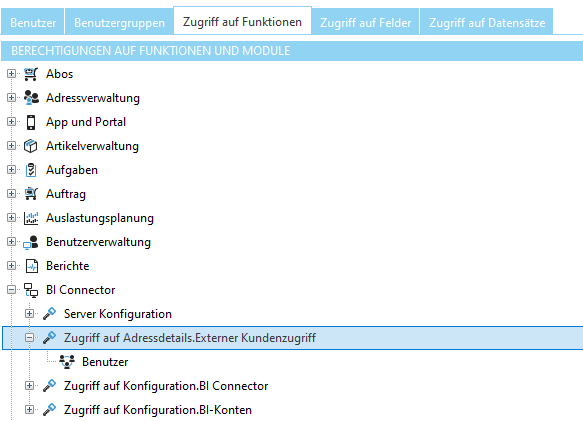Viewport: 583px width, 421px height.
Task: Select the Abos tree row
Action: (x=59, y=74)
